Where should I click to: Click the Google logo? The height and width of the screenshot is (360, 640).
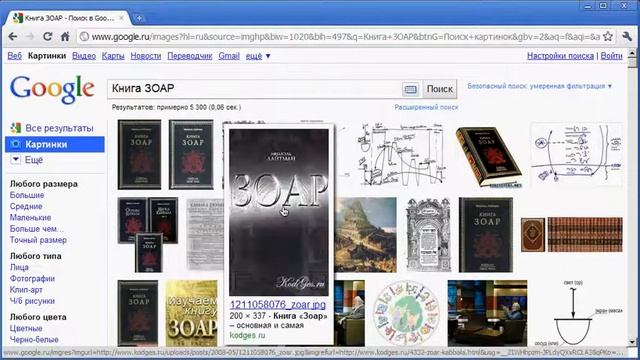click(52, 89)
